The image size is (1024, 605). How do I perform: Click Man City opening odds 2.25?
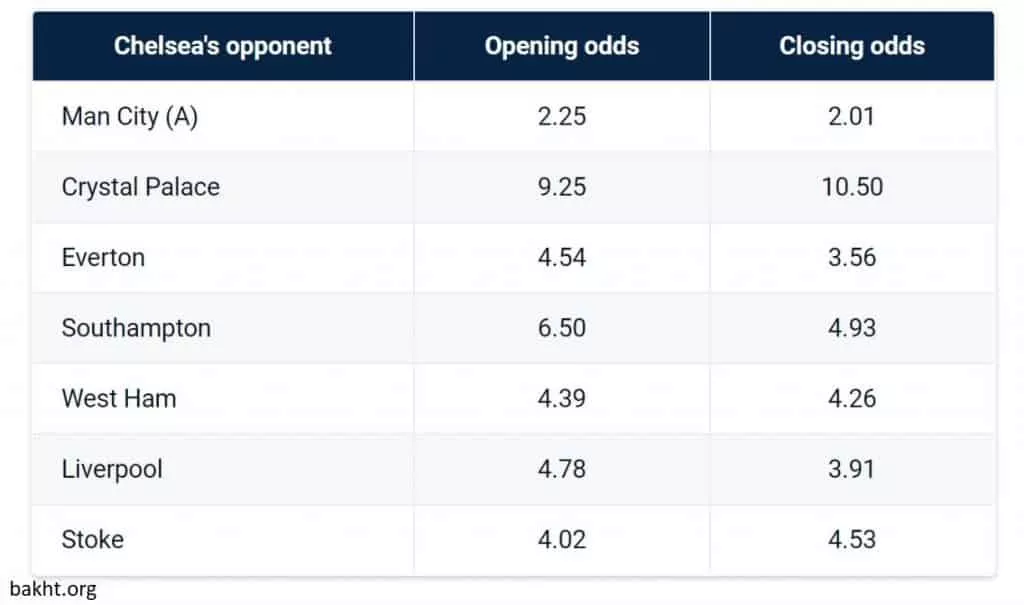coord(561,116)
